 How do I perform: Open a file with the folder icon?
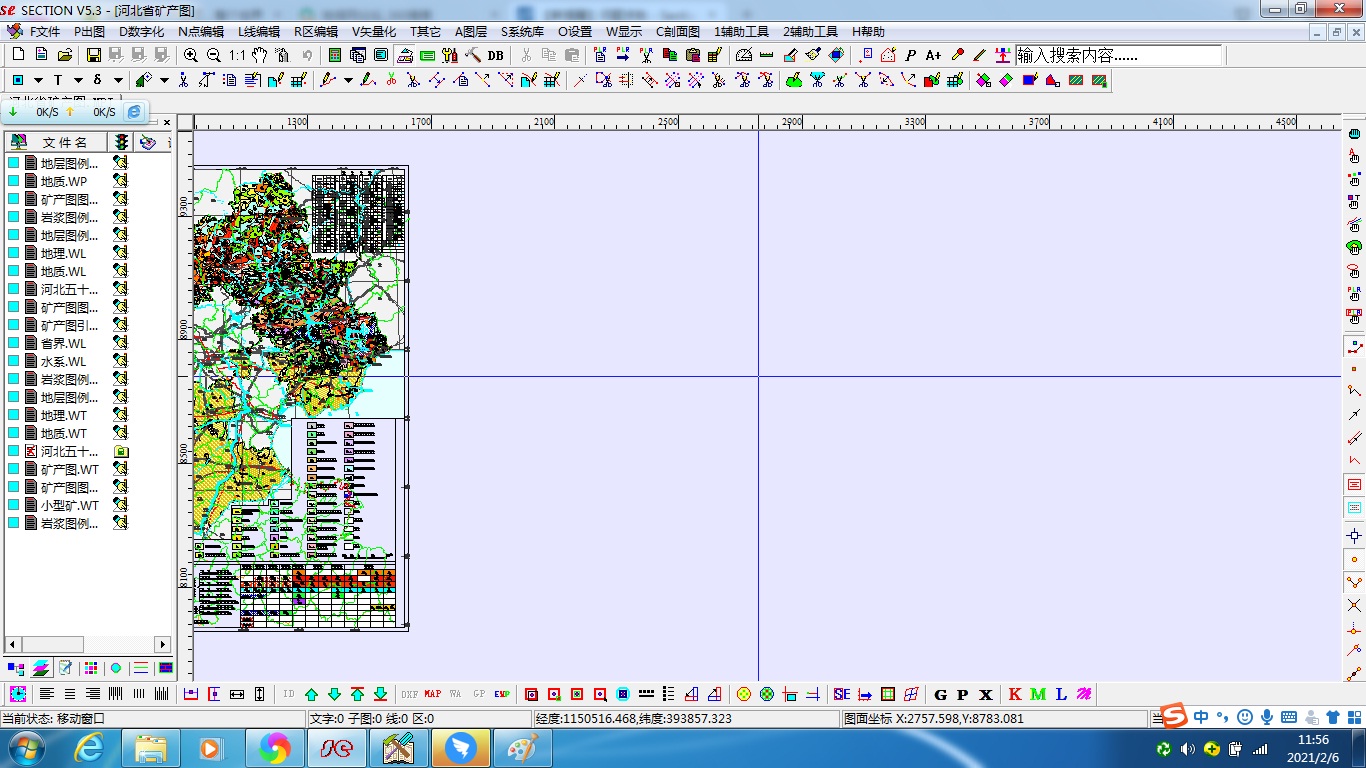65,55
